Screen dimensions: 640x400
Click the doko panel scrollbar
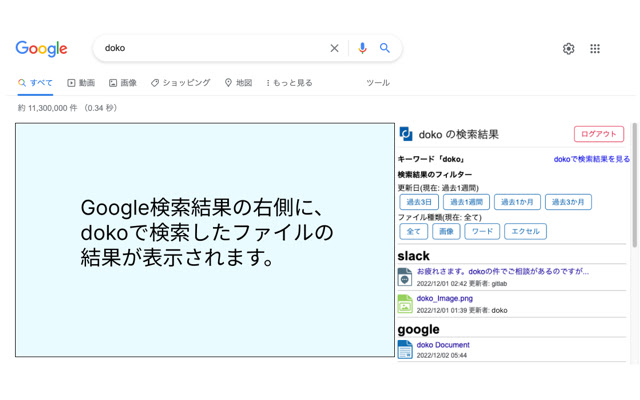(634, 185)
